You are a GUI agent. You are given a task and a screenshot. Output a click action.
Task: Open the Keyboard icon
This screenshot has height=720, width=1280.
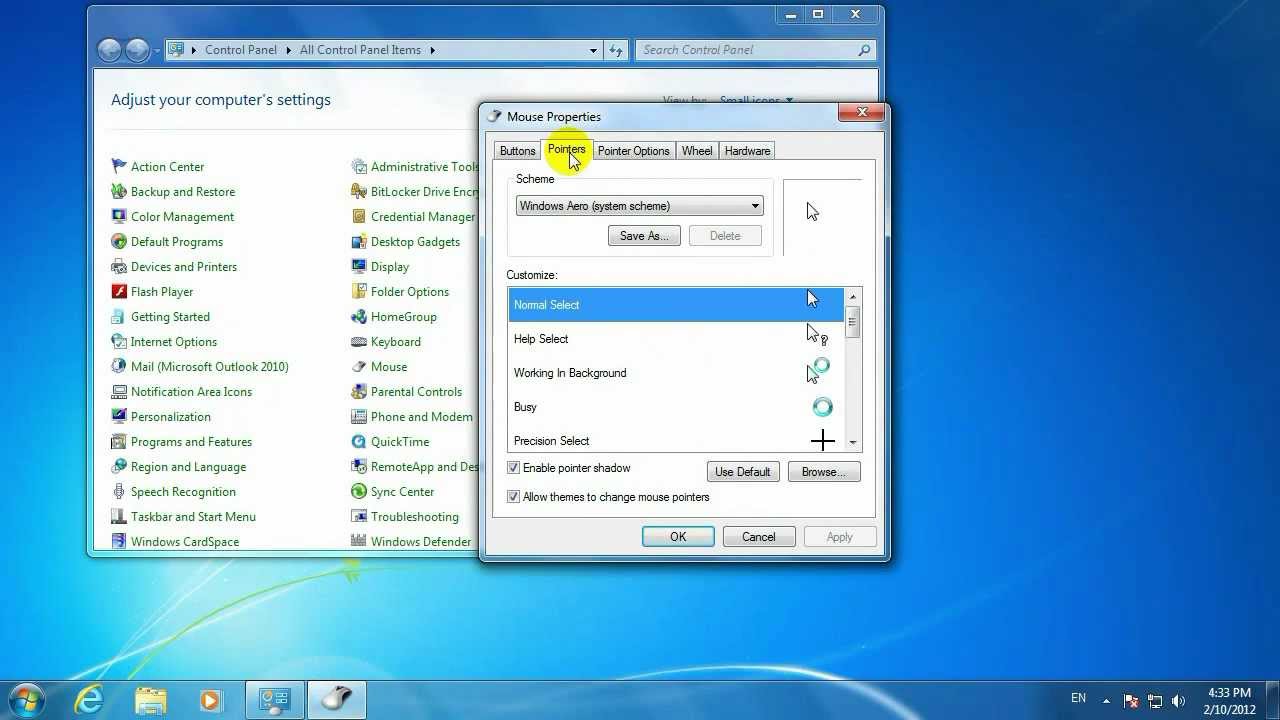tap(359, 342)
